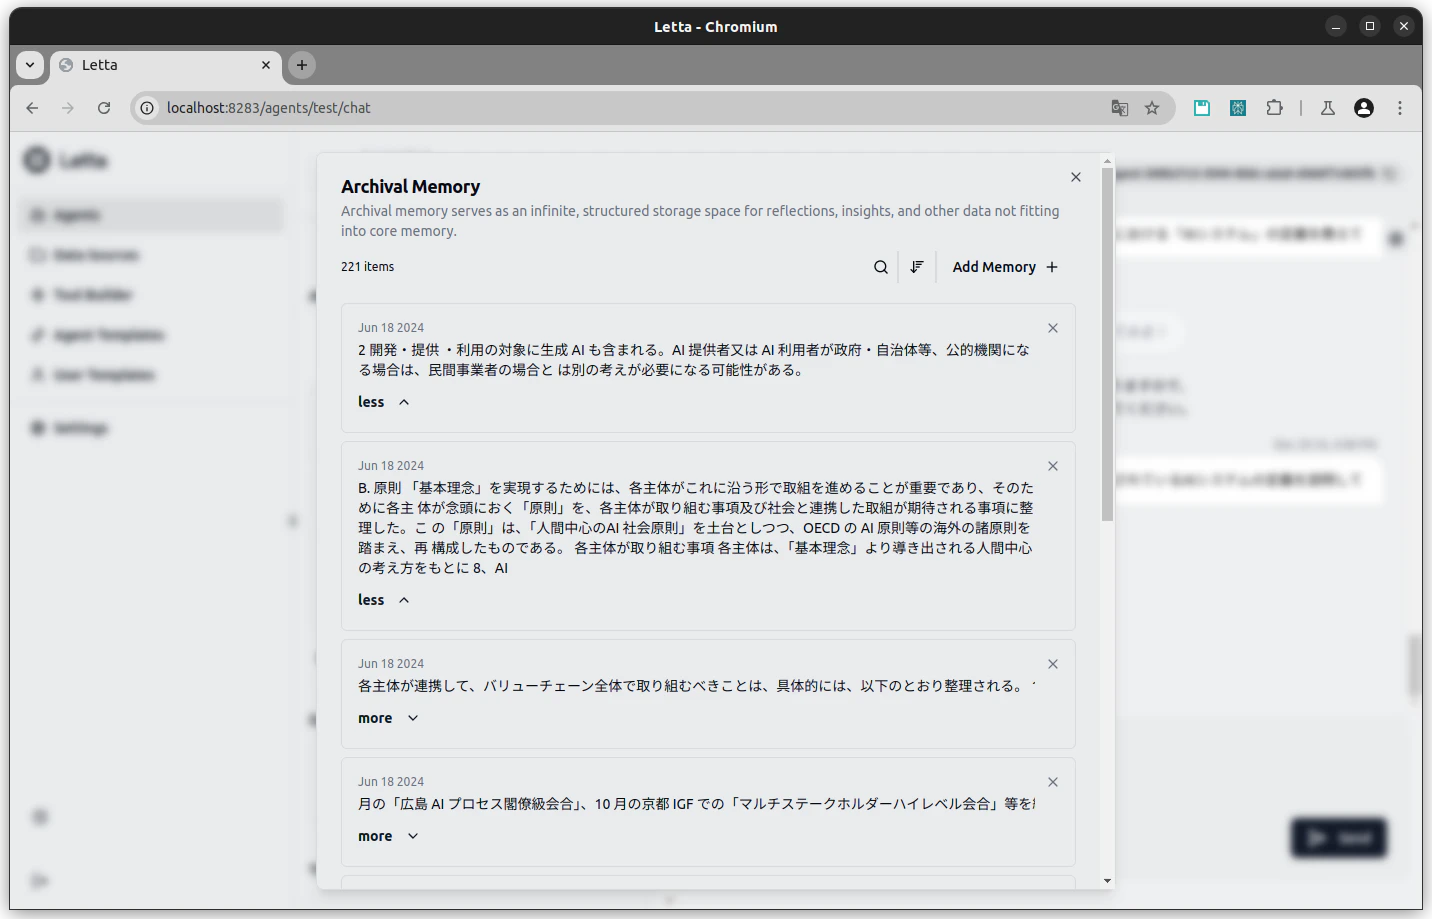Open a new browser tab
The width and height of the screenshot is (1432, 919).
302,65
